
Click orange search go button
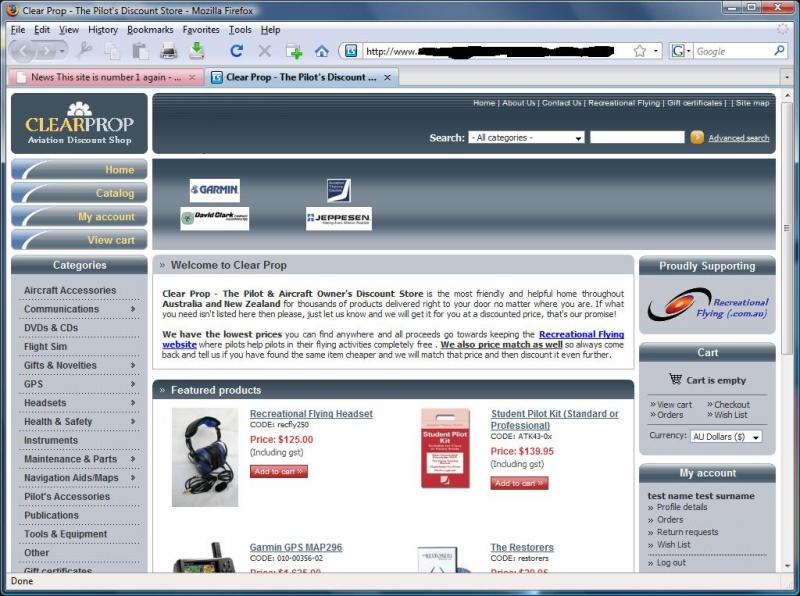(x=697, y=137)
